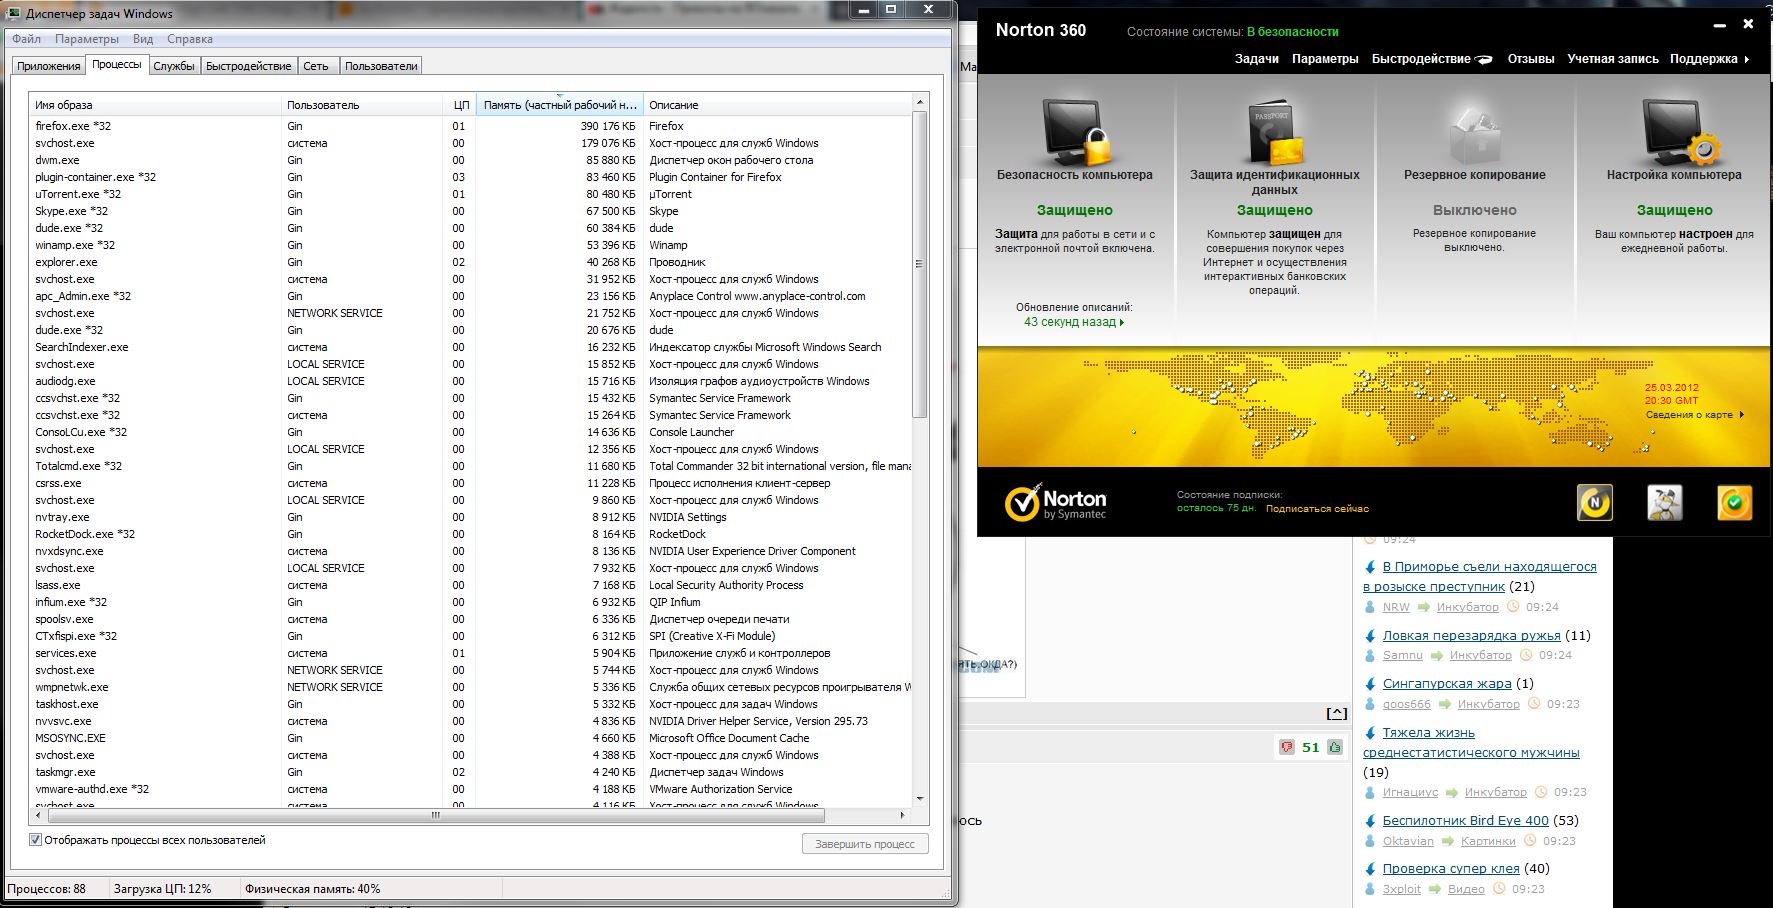Open the Файл menu in Task Manager

[27, 39]
